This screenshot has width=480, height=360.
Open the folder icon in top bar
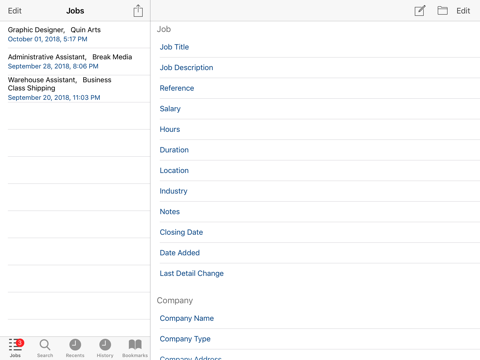pyautogui.click(x=442, y=11)
